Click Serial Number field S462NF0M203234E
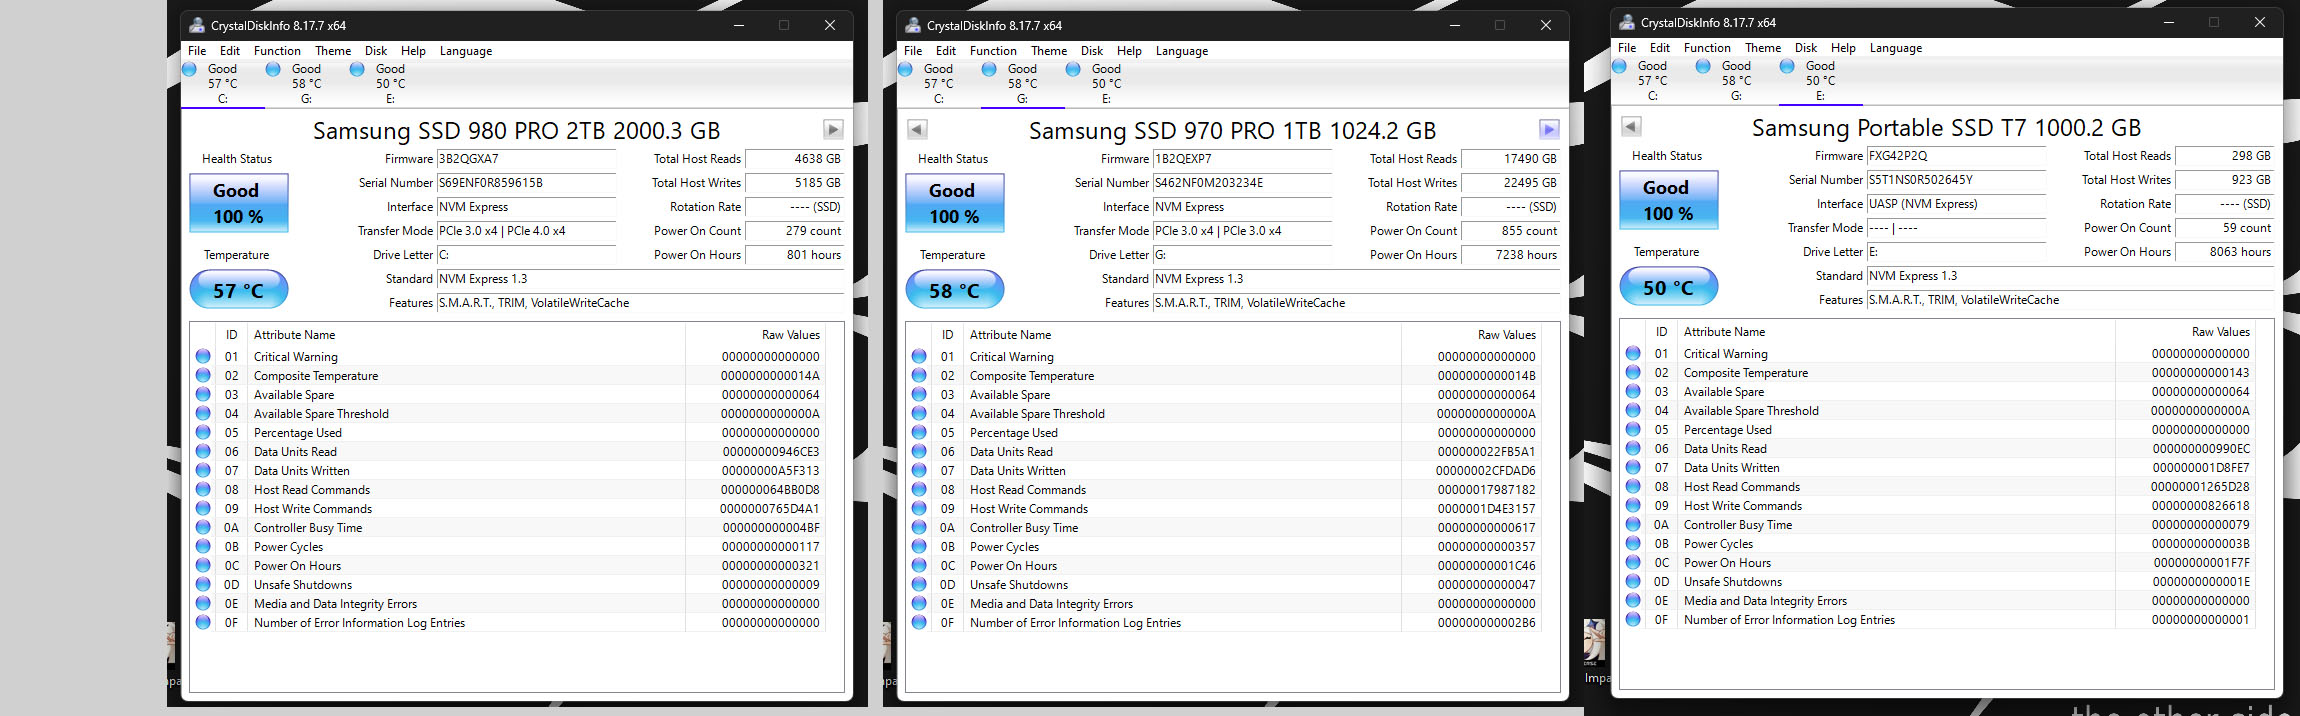 [1243, 183]
